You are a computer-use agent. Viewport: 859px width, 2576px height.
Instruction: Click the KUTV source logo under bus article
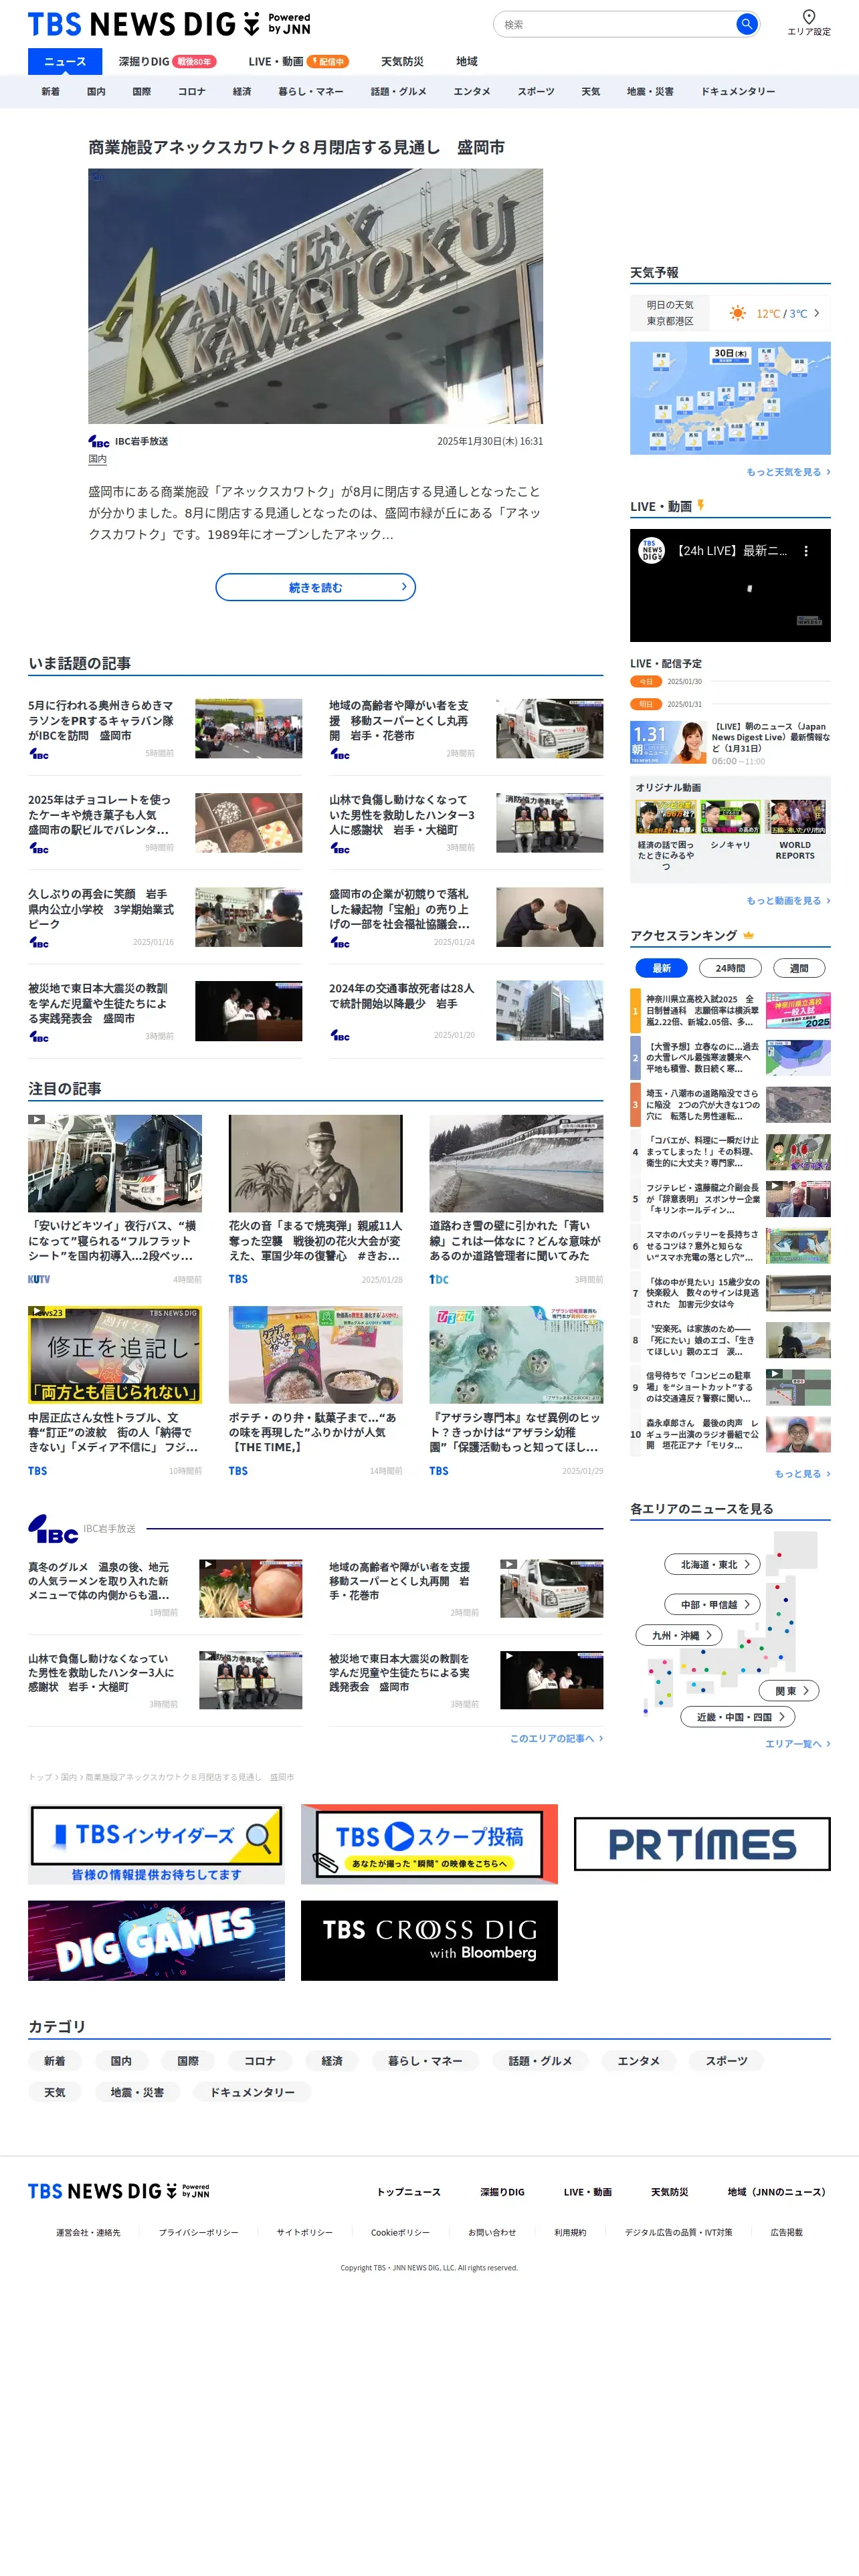(39, 1279)
